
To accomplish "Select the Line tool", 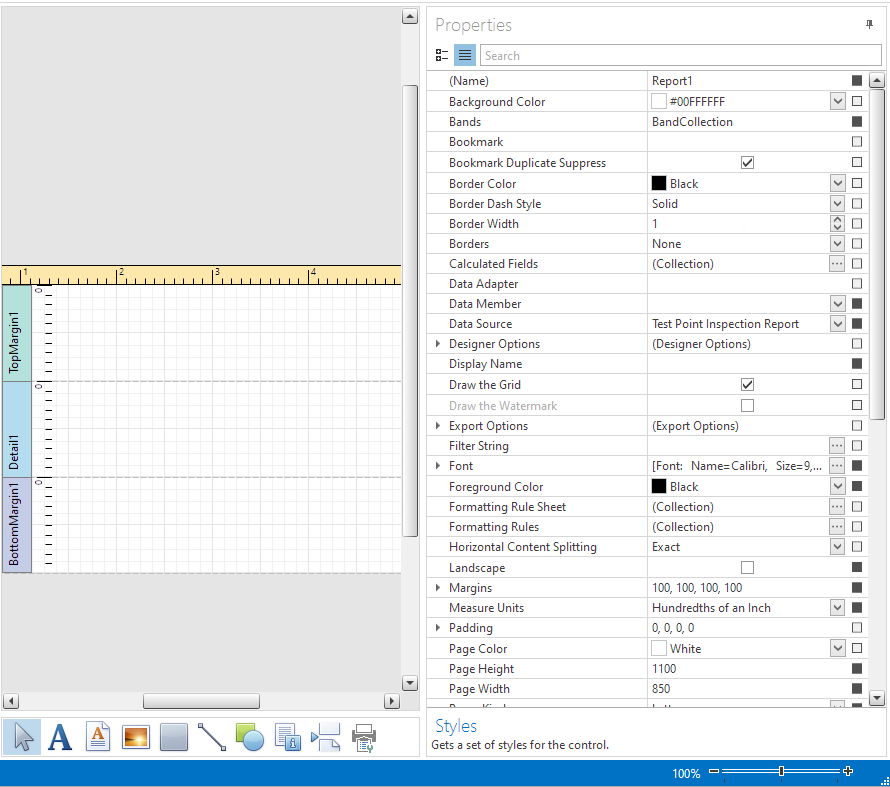I will pyautogui.click(x=212, y=737).
